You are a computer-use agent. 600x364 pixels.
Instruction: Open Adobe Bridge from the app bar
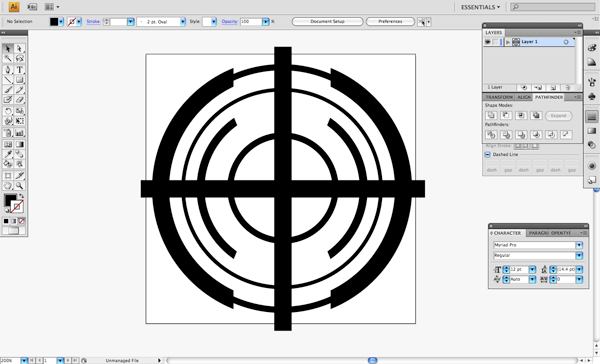pyautogui.click(x=32, y=7)
